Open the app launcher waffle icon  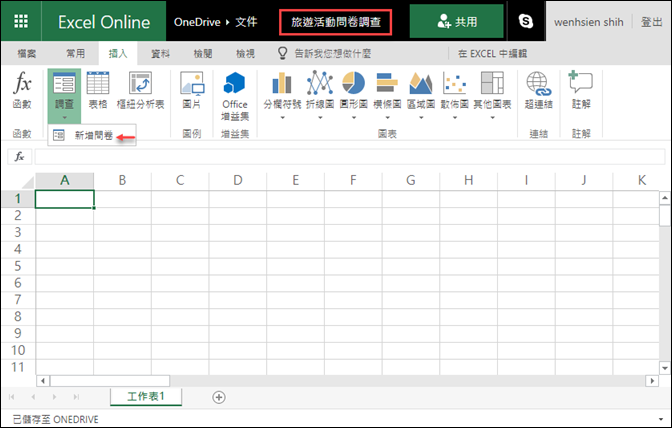coord(21,21)
